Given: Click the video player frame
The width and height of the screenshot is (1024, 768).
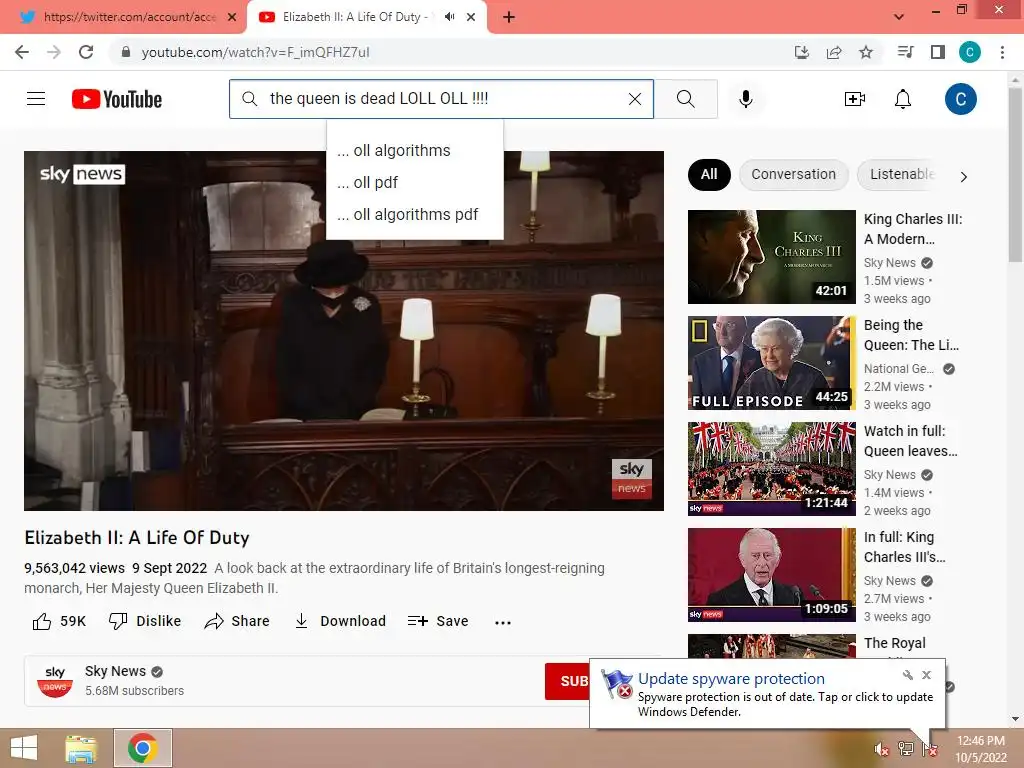Looking at the screenshot, I should 344,330.
